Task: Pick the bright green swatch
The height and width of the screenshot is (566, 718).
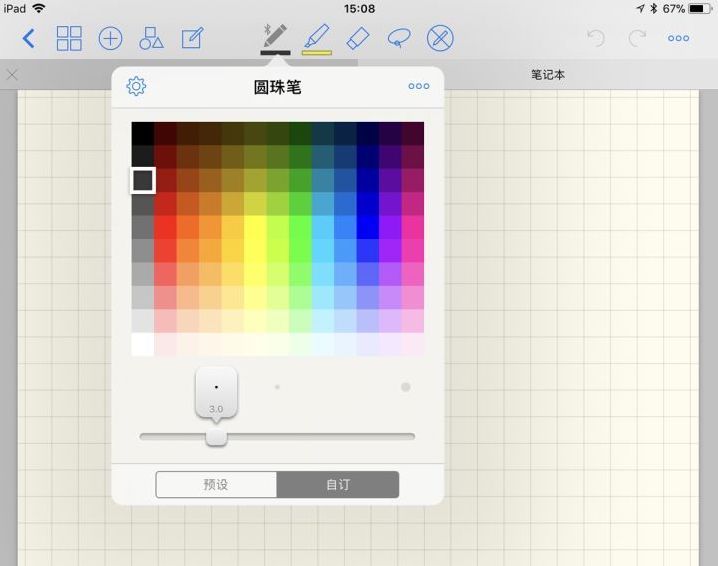Action: pyautogui.click(x=300, y=227)
